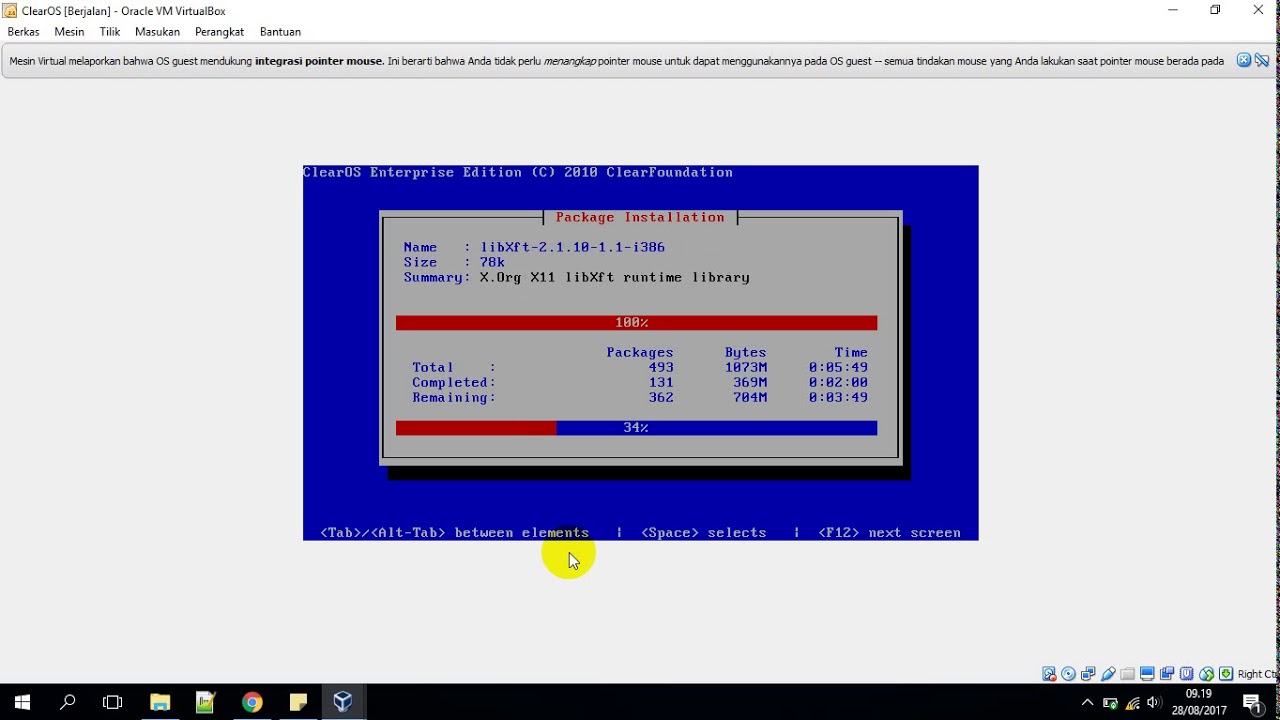Click remaining packages value 362
1280x720 pixels.
[x=661, y=397]
